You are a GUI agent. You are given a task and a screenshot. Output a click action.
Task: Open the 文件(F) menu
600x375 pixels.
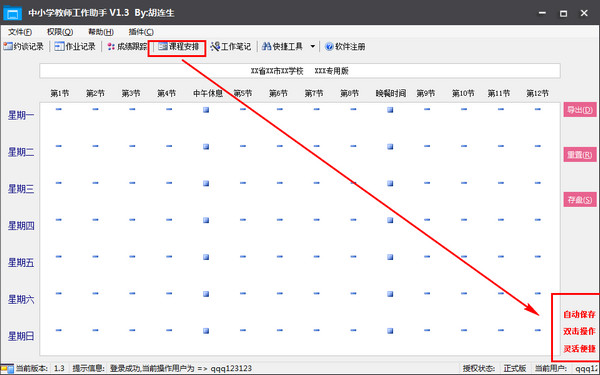tap(20, 32)
